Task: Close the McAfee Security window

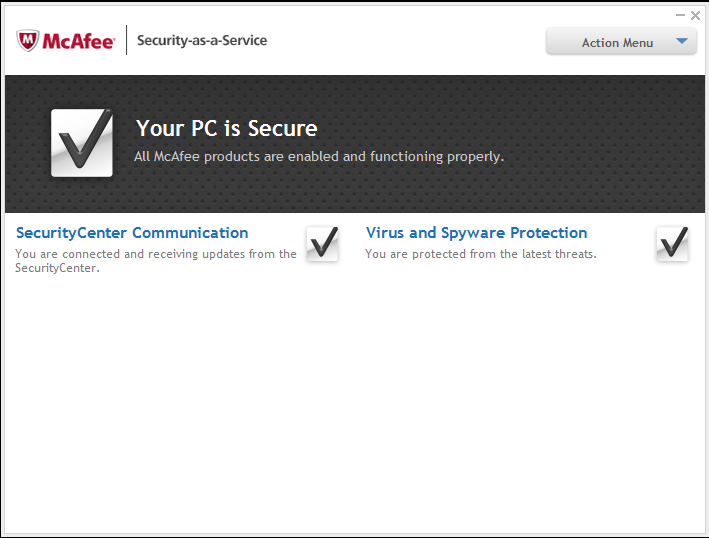Action: click(695, 15)
